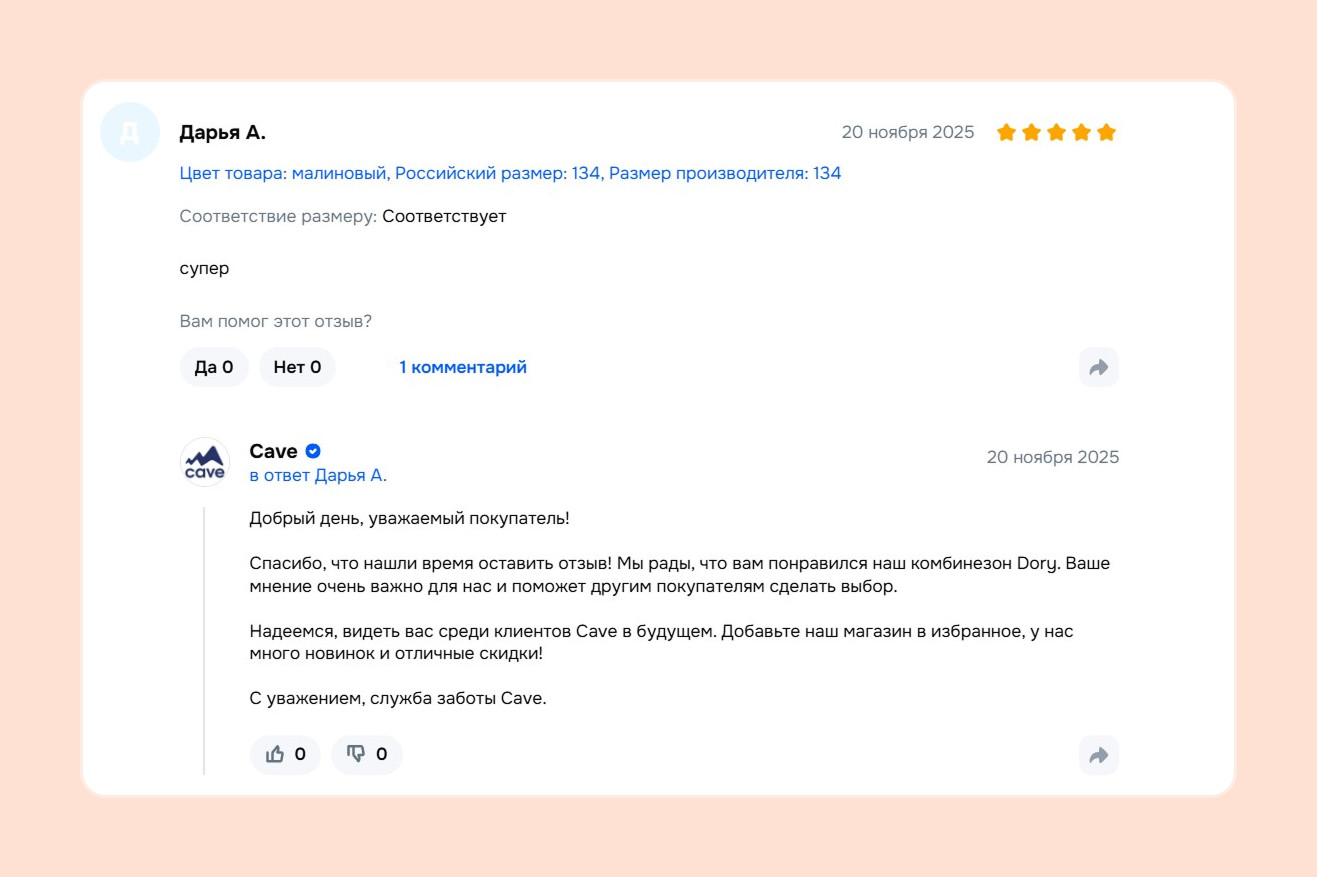The width and height of the screenshot is (1317, 877).
Task: Click the share arrow on Cave's reply
Action: tap(1098, 755)
